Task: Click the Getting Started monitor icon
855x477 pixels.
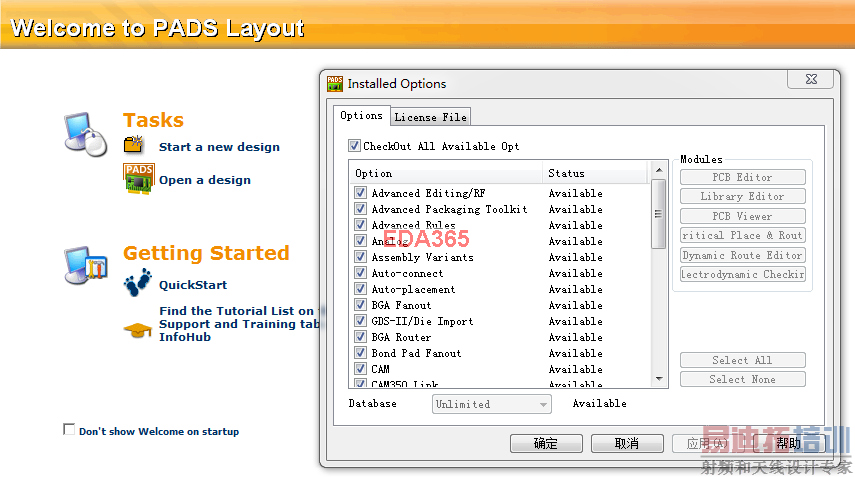Action: coord(86,265)
